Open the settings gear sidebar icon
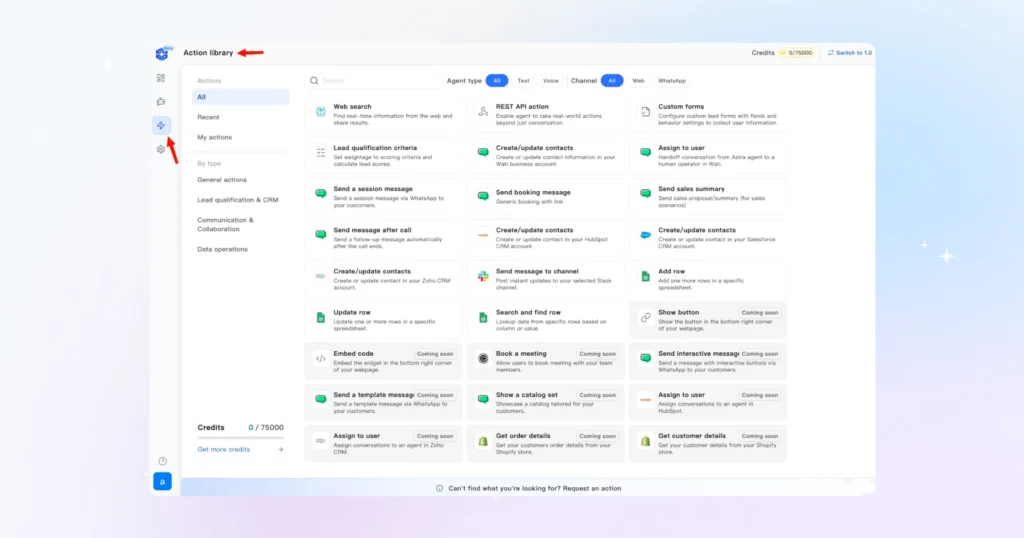Screen dimensions: 1024x538 pos(161,150)
